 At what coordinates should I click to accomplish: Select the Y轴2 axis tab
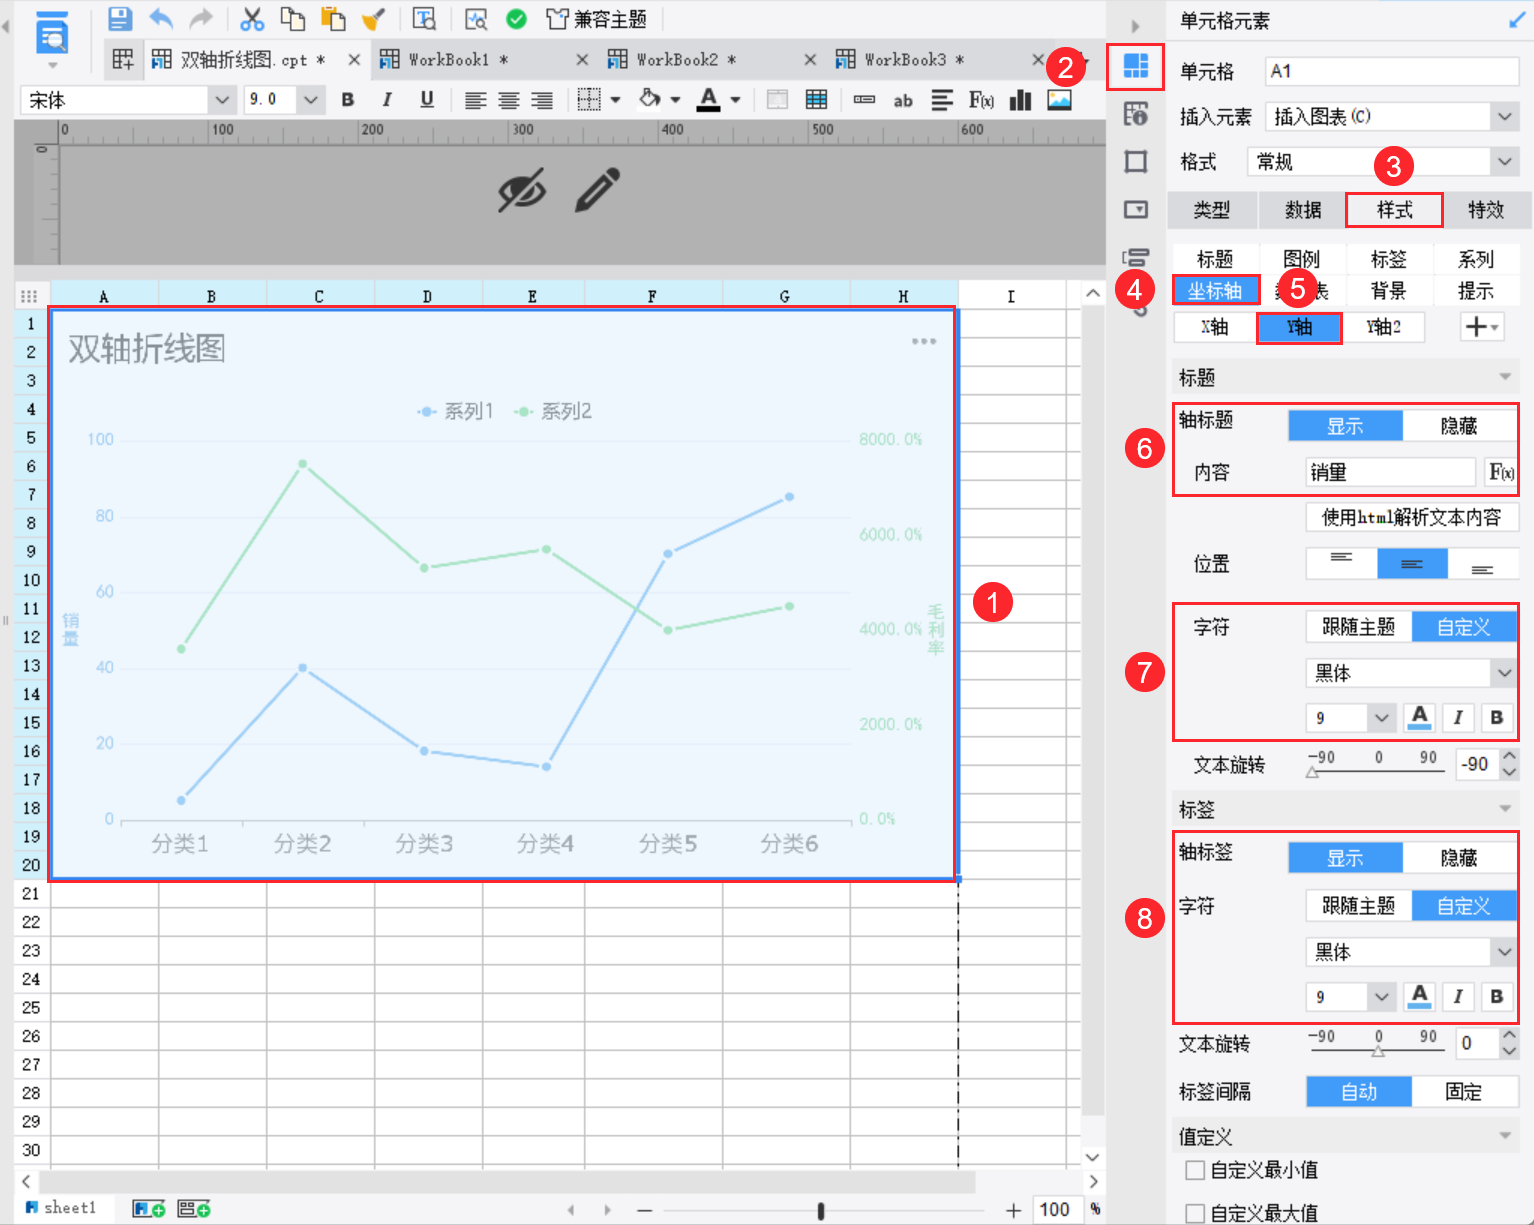tap(1384, 327)
